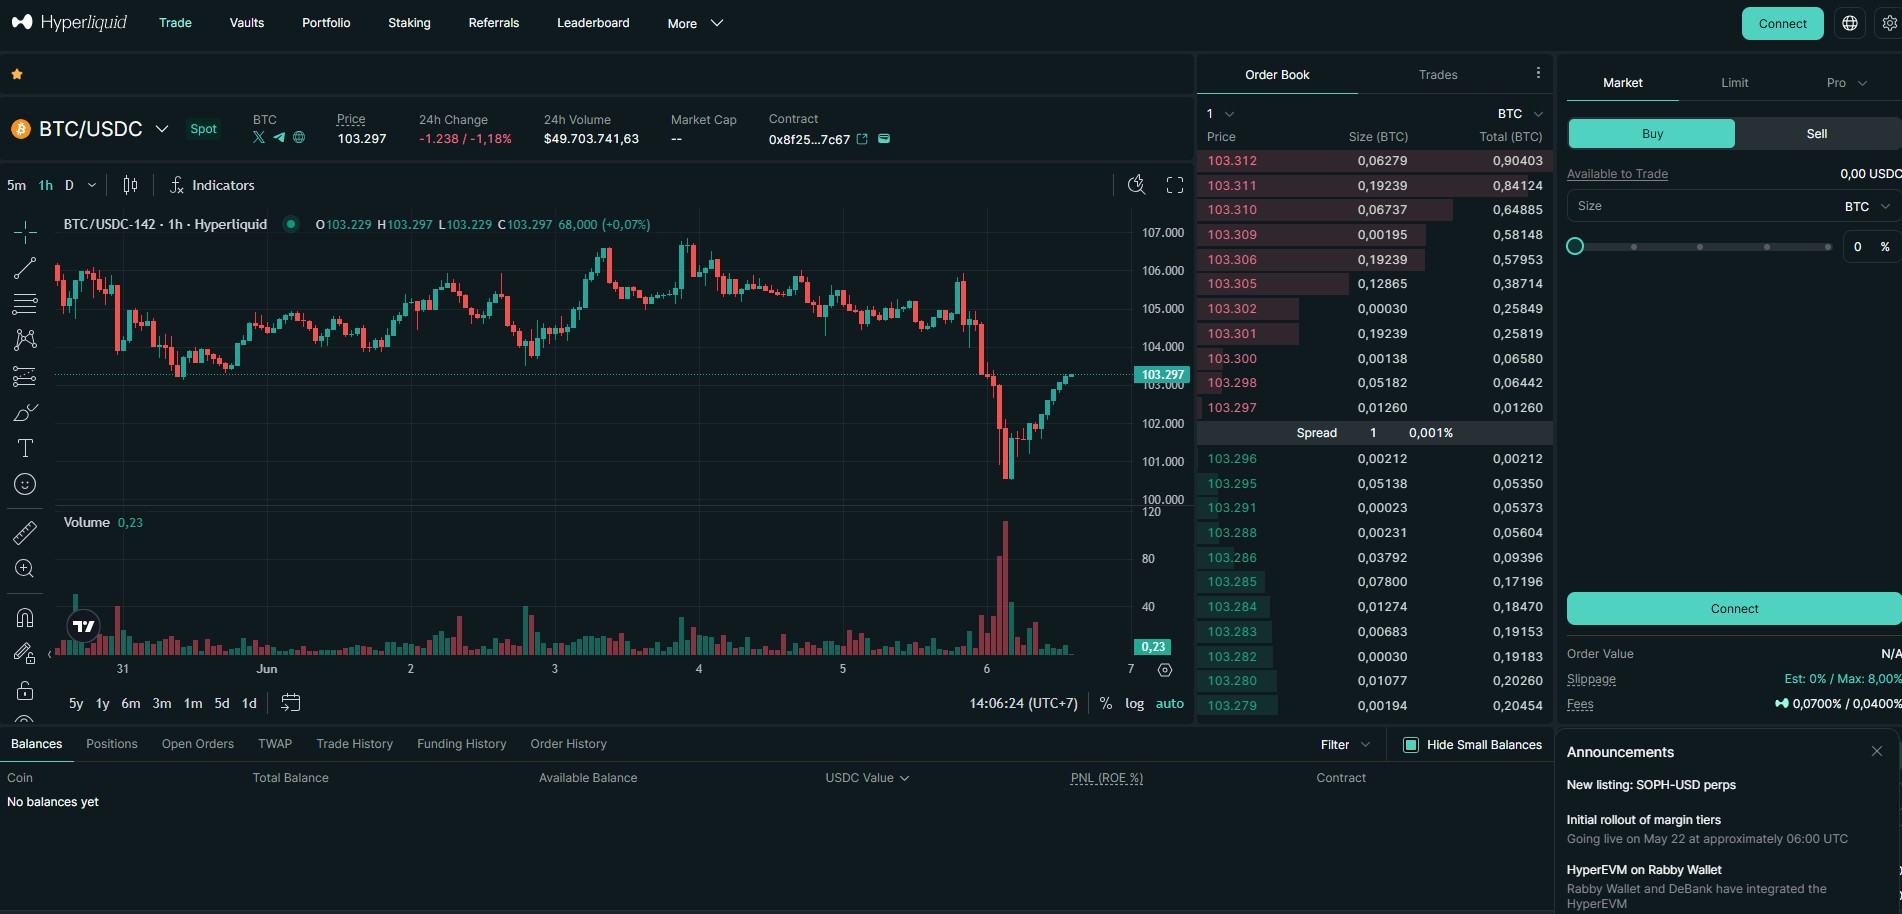
Task: Toggle lock all drawings
Action: coord(25,691)
